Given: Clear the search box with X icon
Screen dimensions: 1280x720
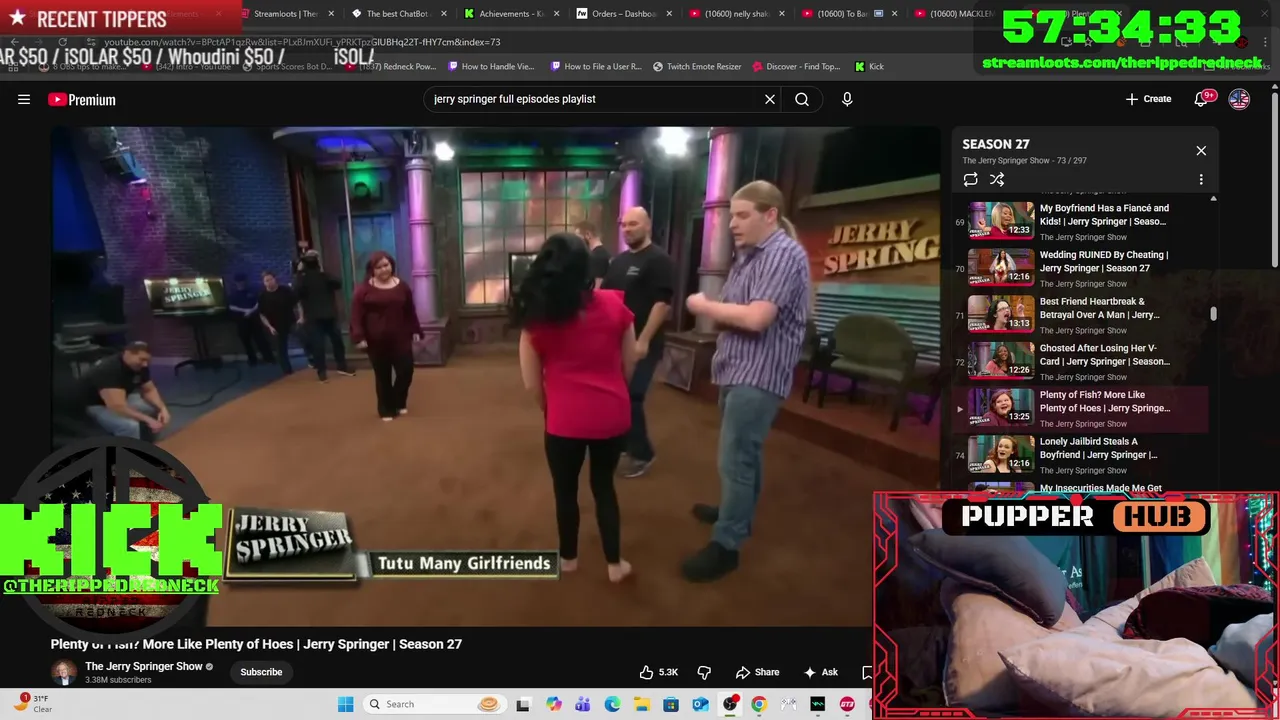Looking at the screenshot, I should pos(770,99).
